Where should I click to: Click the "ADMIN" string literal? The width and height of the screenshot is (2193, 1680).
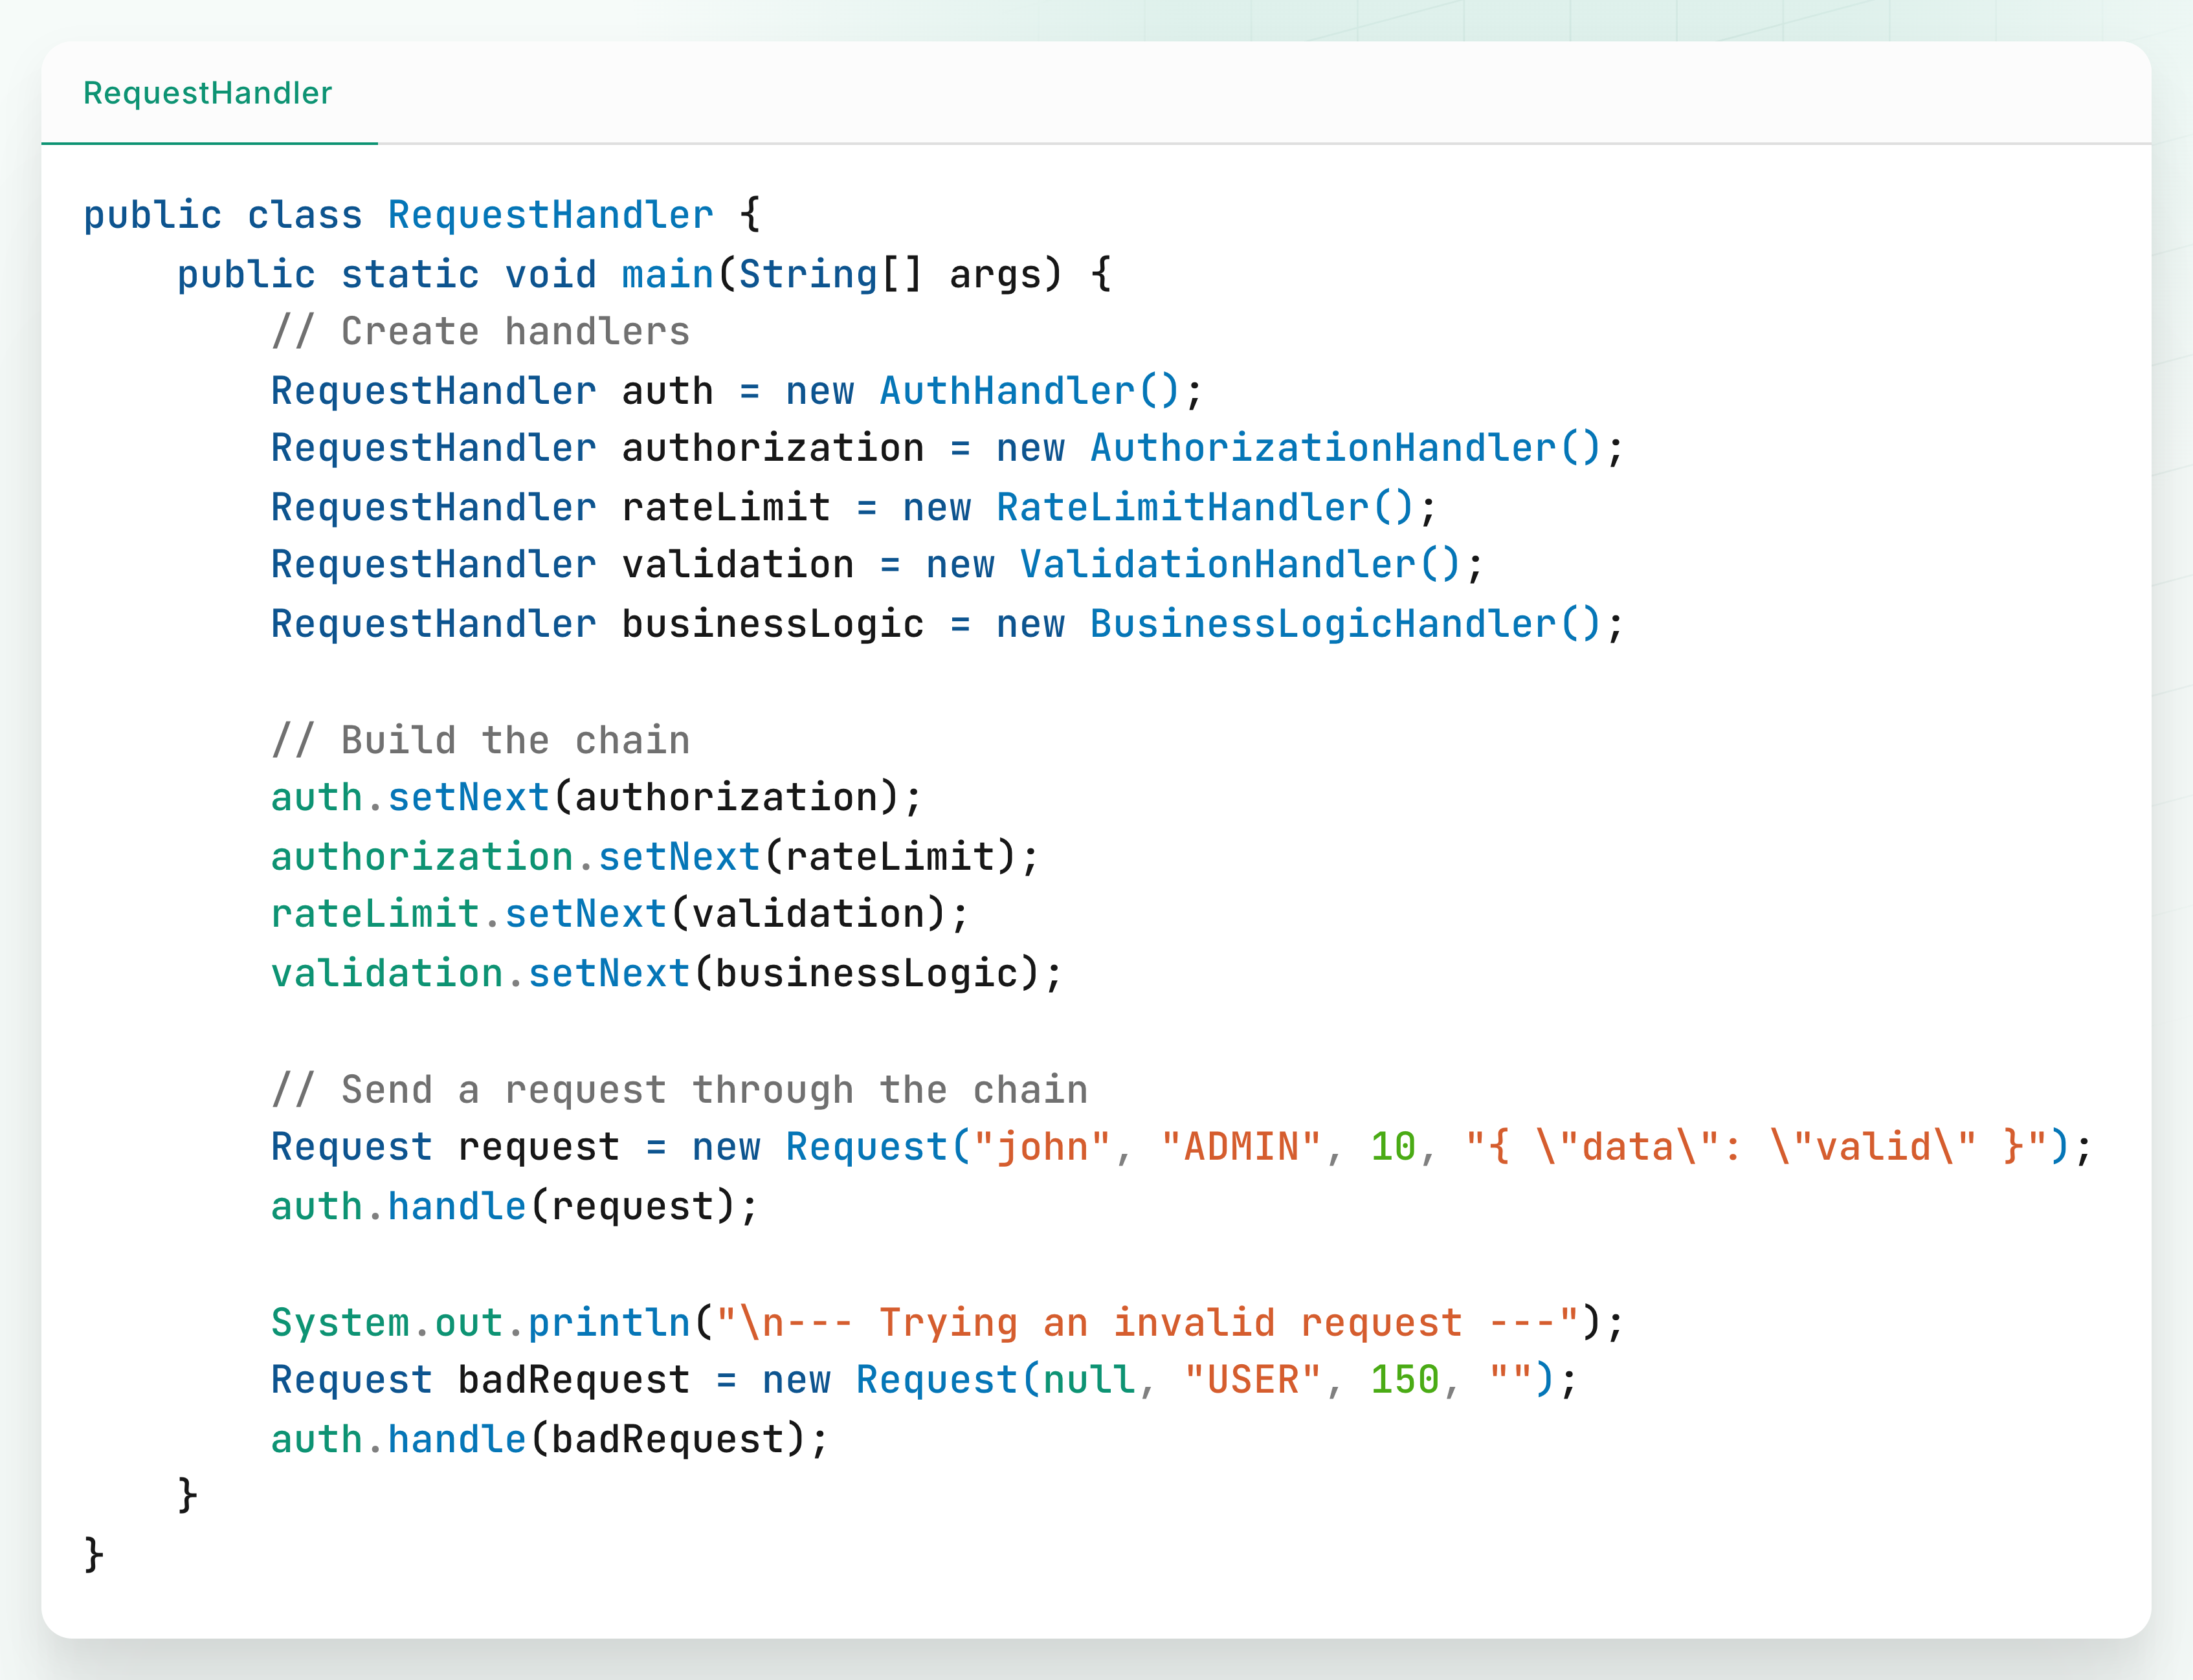[x=1241, y=1147]
